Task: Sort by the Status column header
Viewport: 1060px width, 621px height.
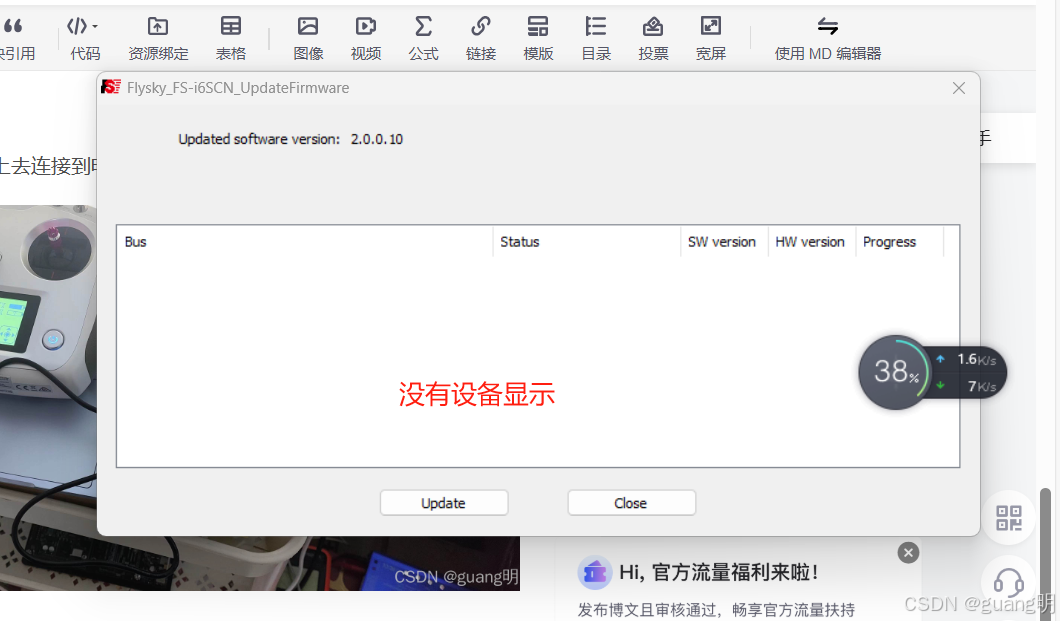Action: coord(587,242)
